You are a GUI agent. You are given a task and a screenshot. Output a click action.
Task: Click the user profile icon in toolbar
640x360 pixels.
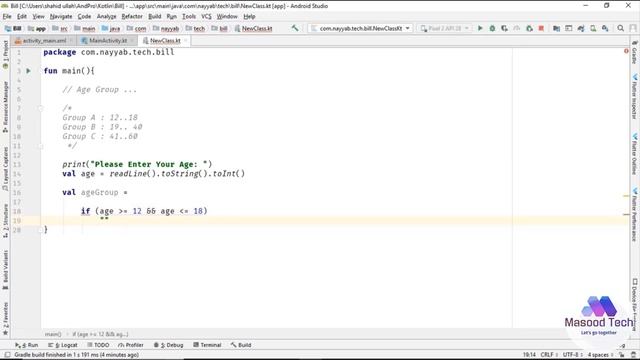[x=633, y=28]
